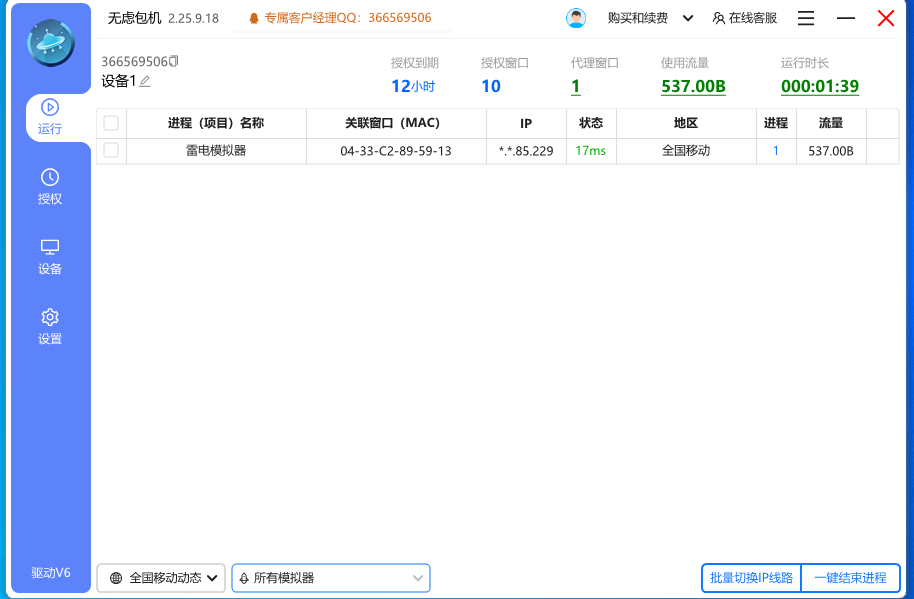Click the 537.00B traffic usage value
Image resolution: width=914 pixels, height=599 pixels.
pos(693,86)
